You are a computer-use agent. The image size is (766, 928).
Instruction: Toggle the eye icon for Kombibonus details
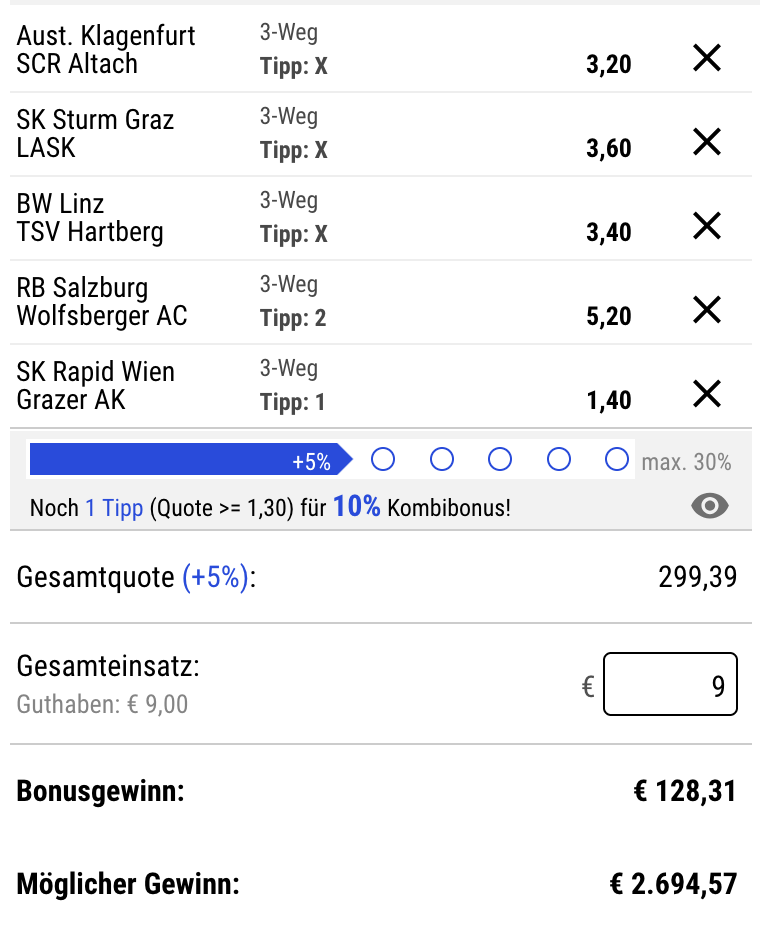(710, 506)
